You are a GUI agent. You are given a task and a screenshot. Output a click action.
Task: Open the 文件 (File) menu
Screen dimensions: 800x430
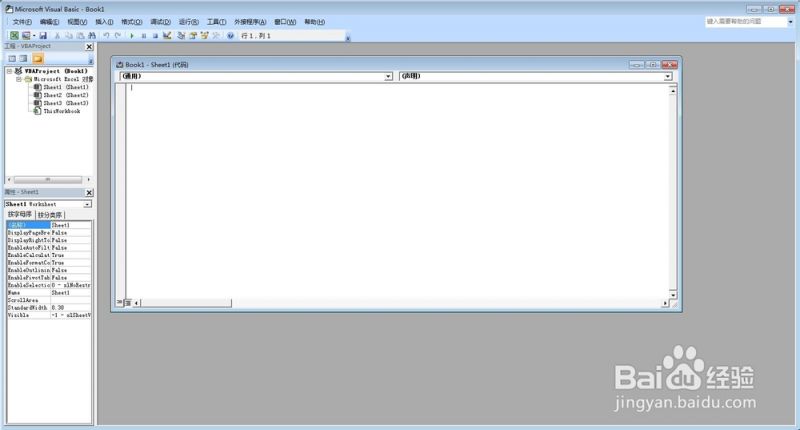pyautogui.click(x=22, y=22)
